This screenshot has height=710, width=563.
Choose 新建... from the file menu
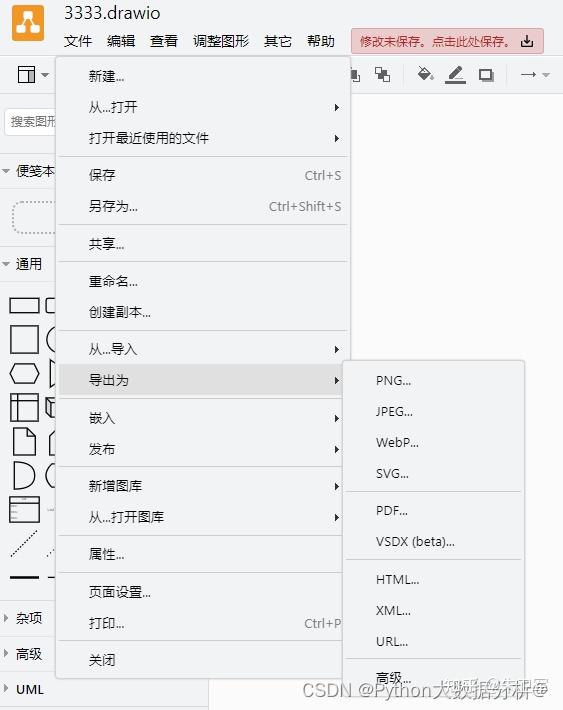(203, 76)
